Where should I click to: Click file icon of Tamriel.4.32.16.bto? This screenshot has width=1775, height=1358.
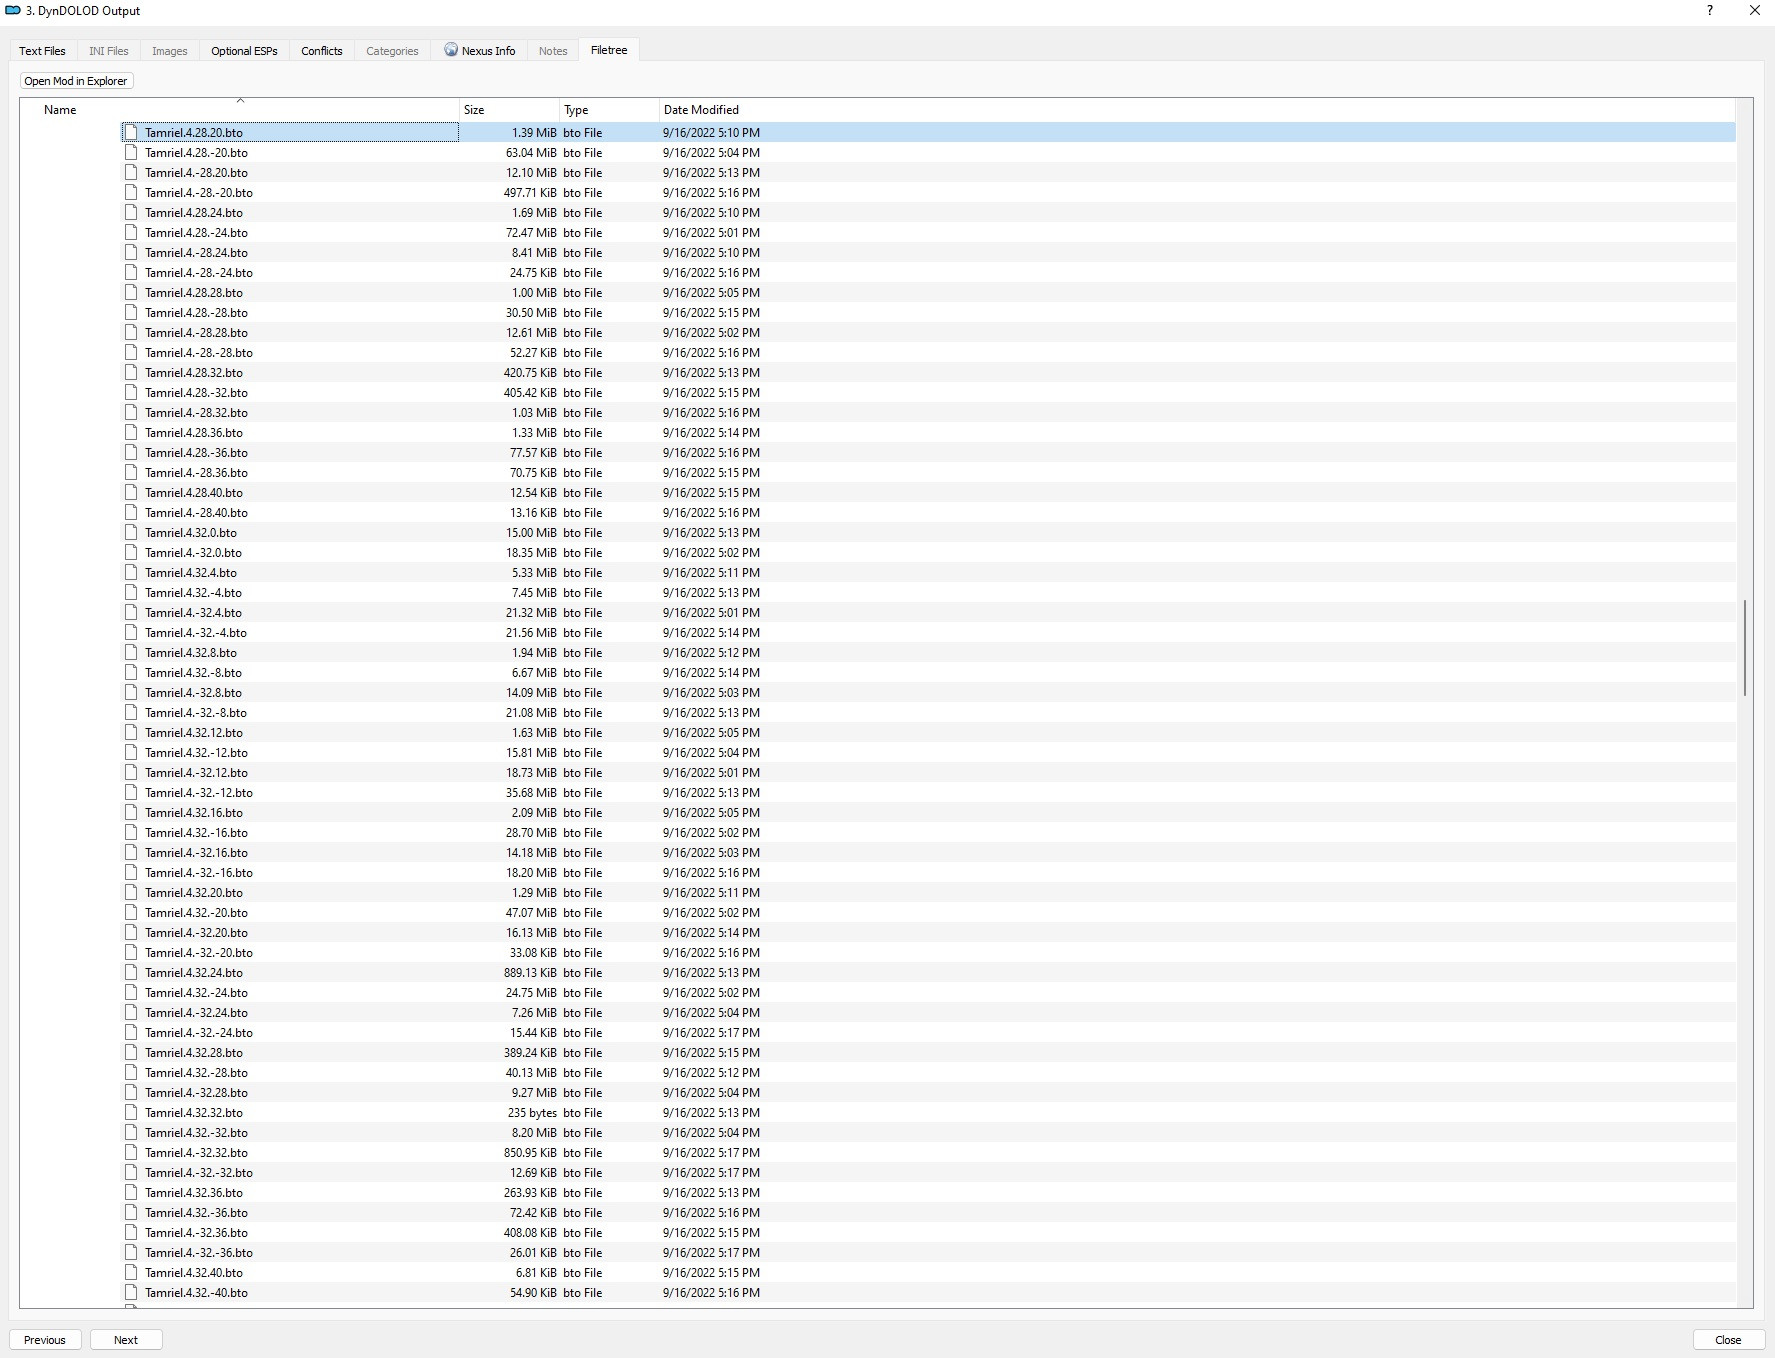point(131,812)
